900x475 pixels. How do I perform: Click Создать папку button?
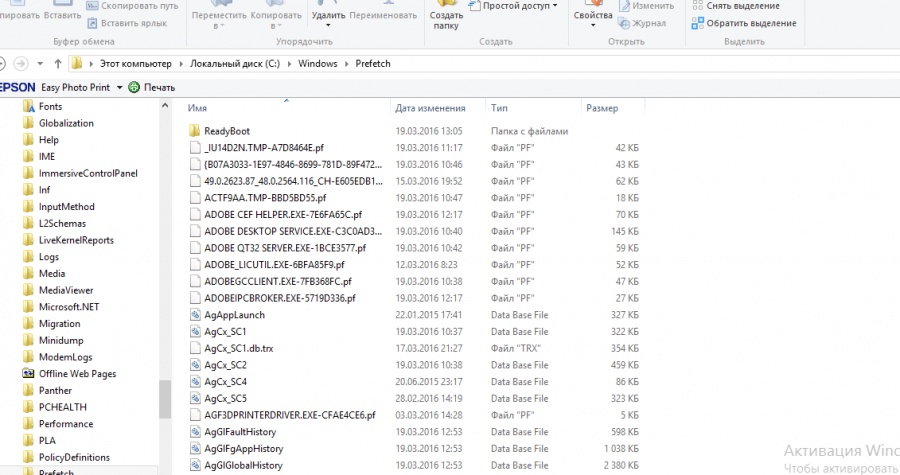coord(446,16)
